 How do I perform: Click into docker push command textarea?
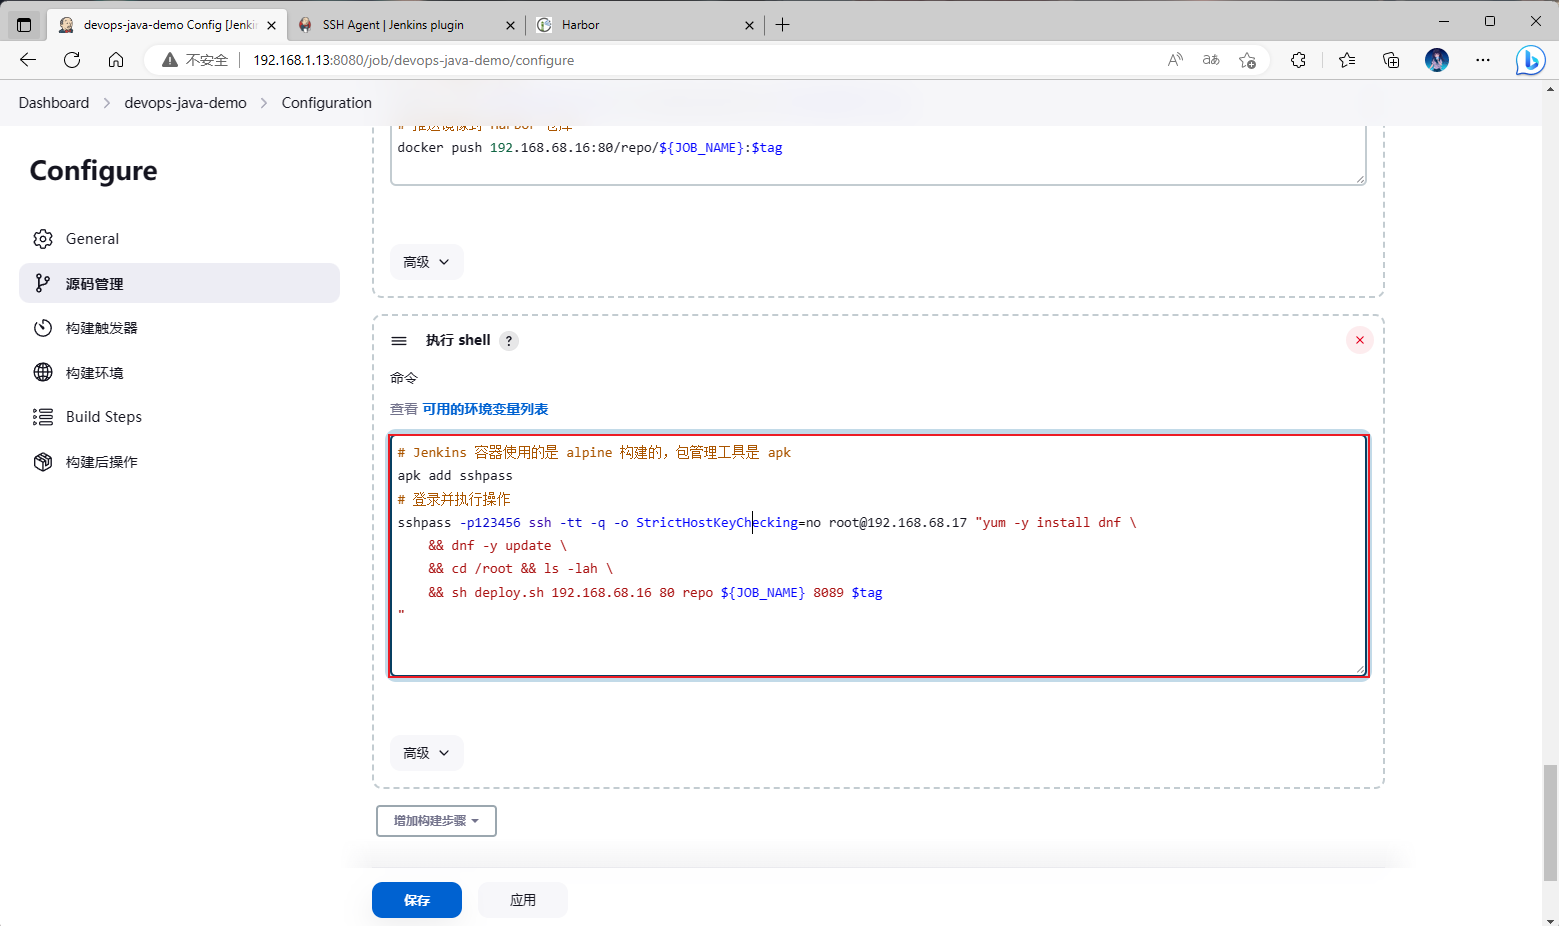[878, 156]
